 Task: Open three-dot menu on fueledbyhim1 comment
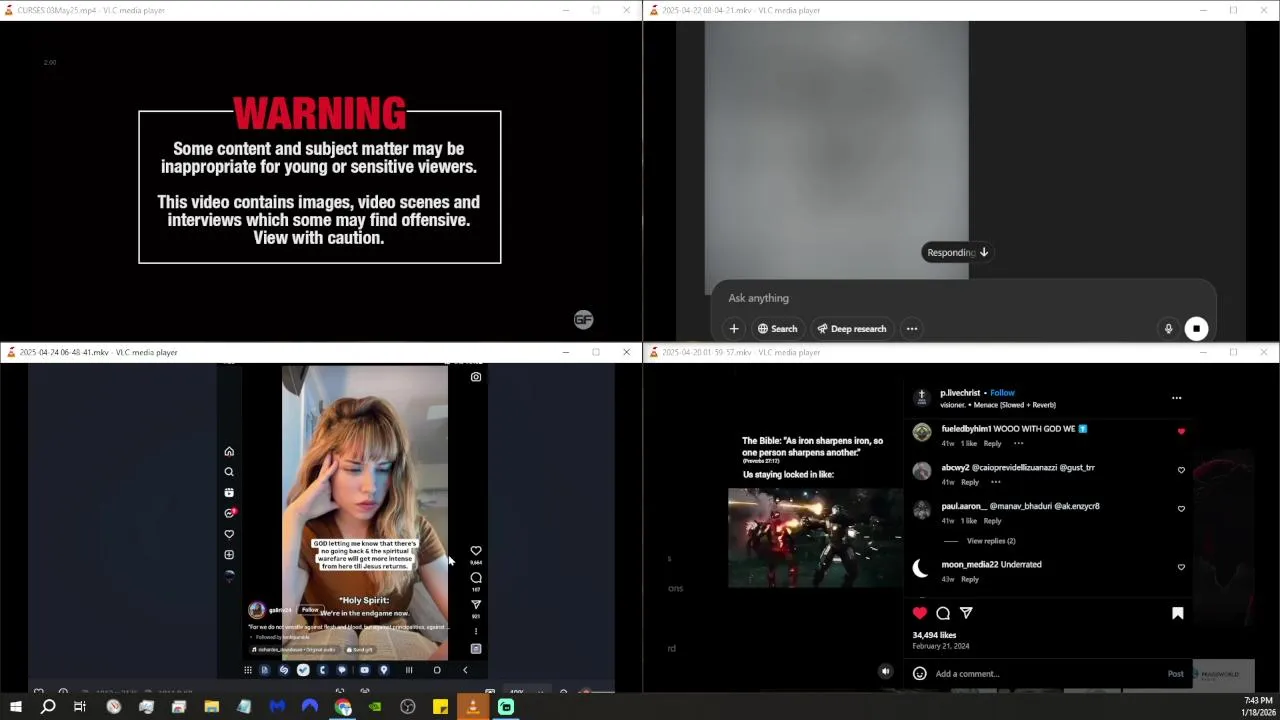1018,443
